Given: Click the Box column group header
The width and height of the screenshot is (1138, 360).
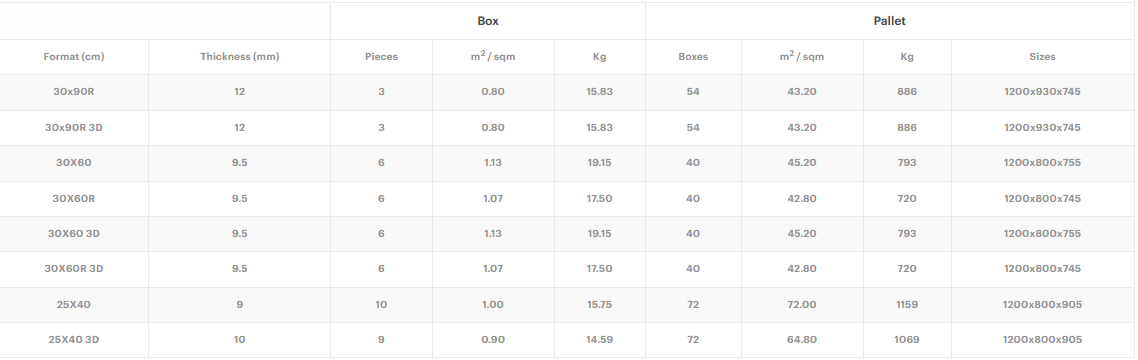Looking at the screenshot, I should click(488, 21).
